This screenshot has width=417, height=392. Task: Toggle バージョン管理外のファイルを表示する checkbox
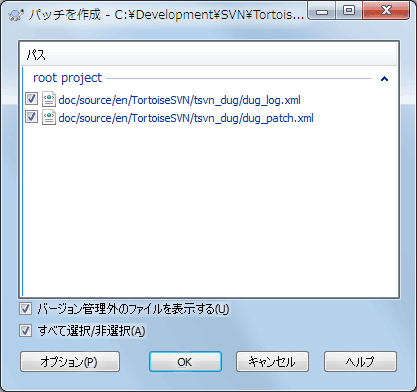click(25, 309)
